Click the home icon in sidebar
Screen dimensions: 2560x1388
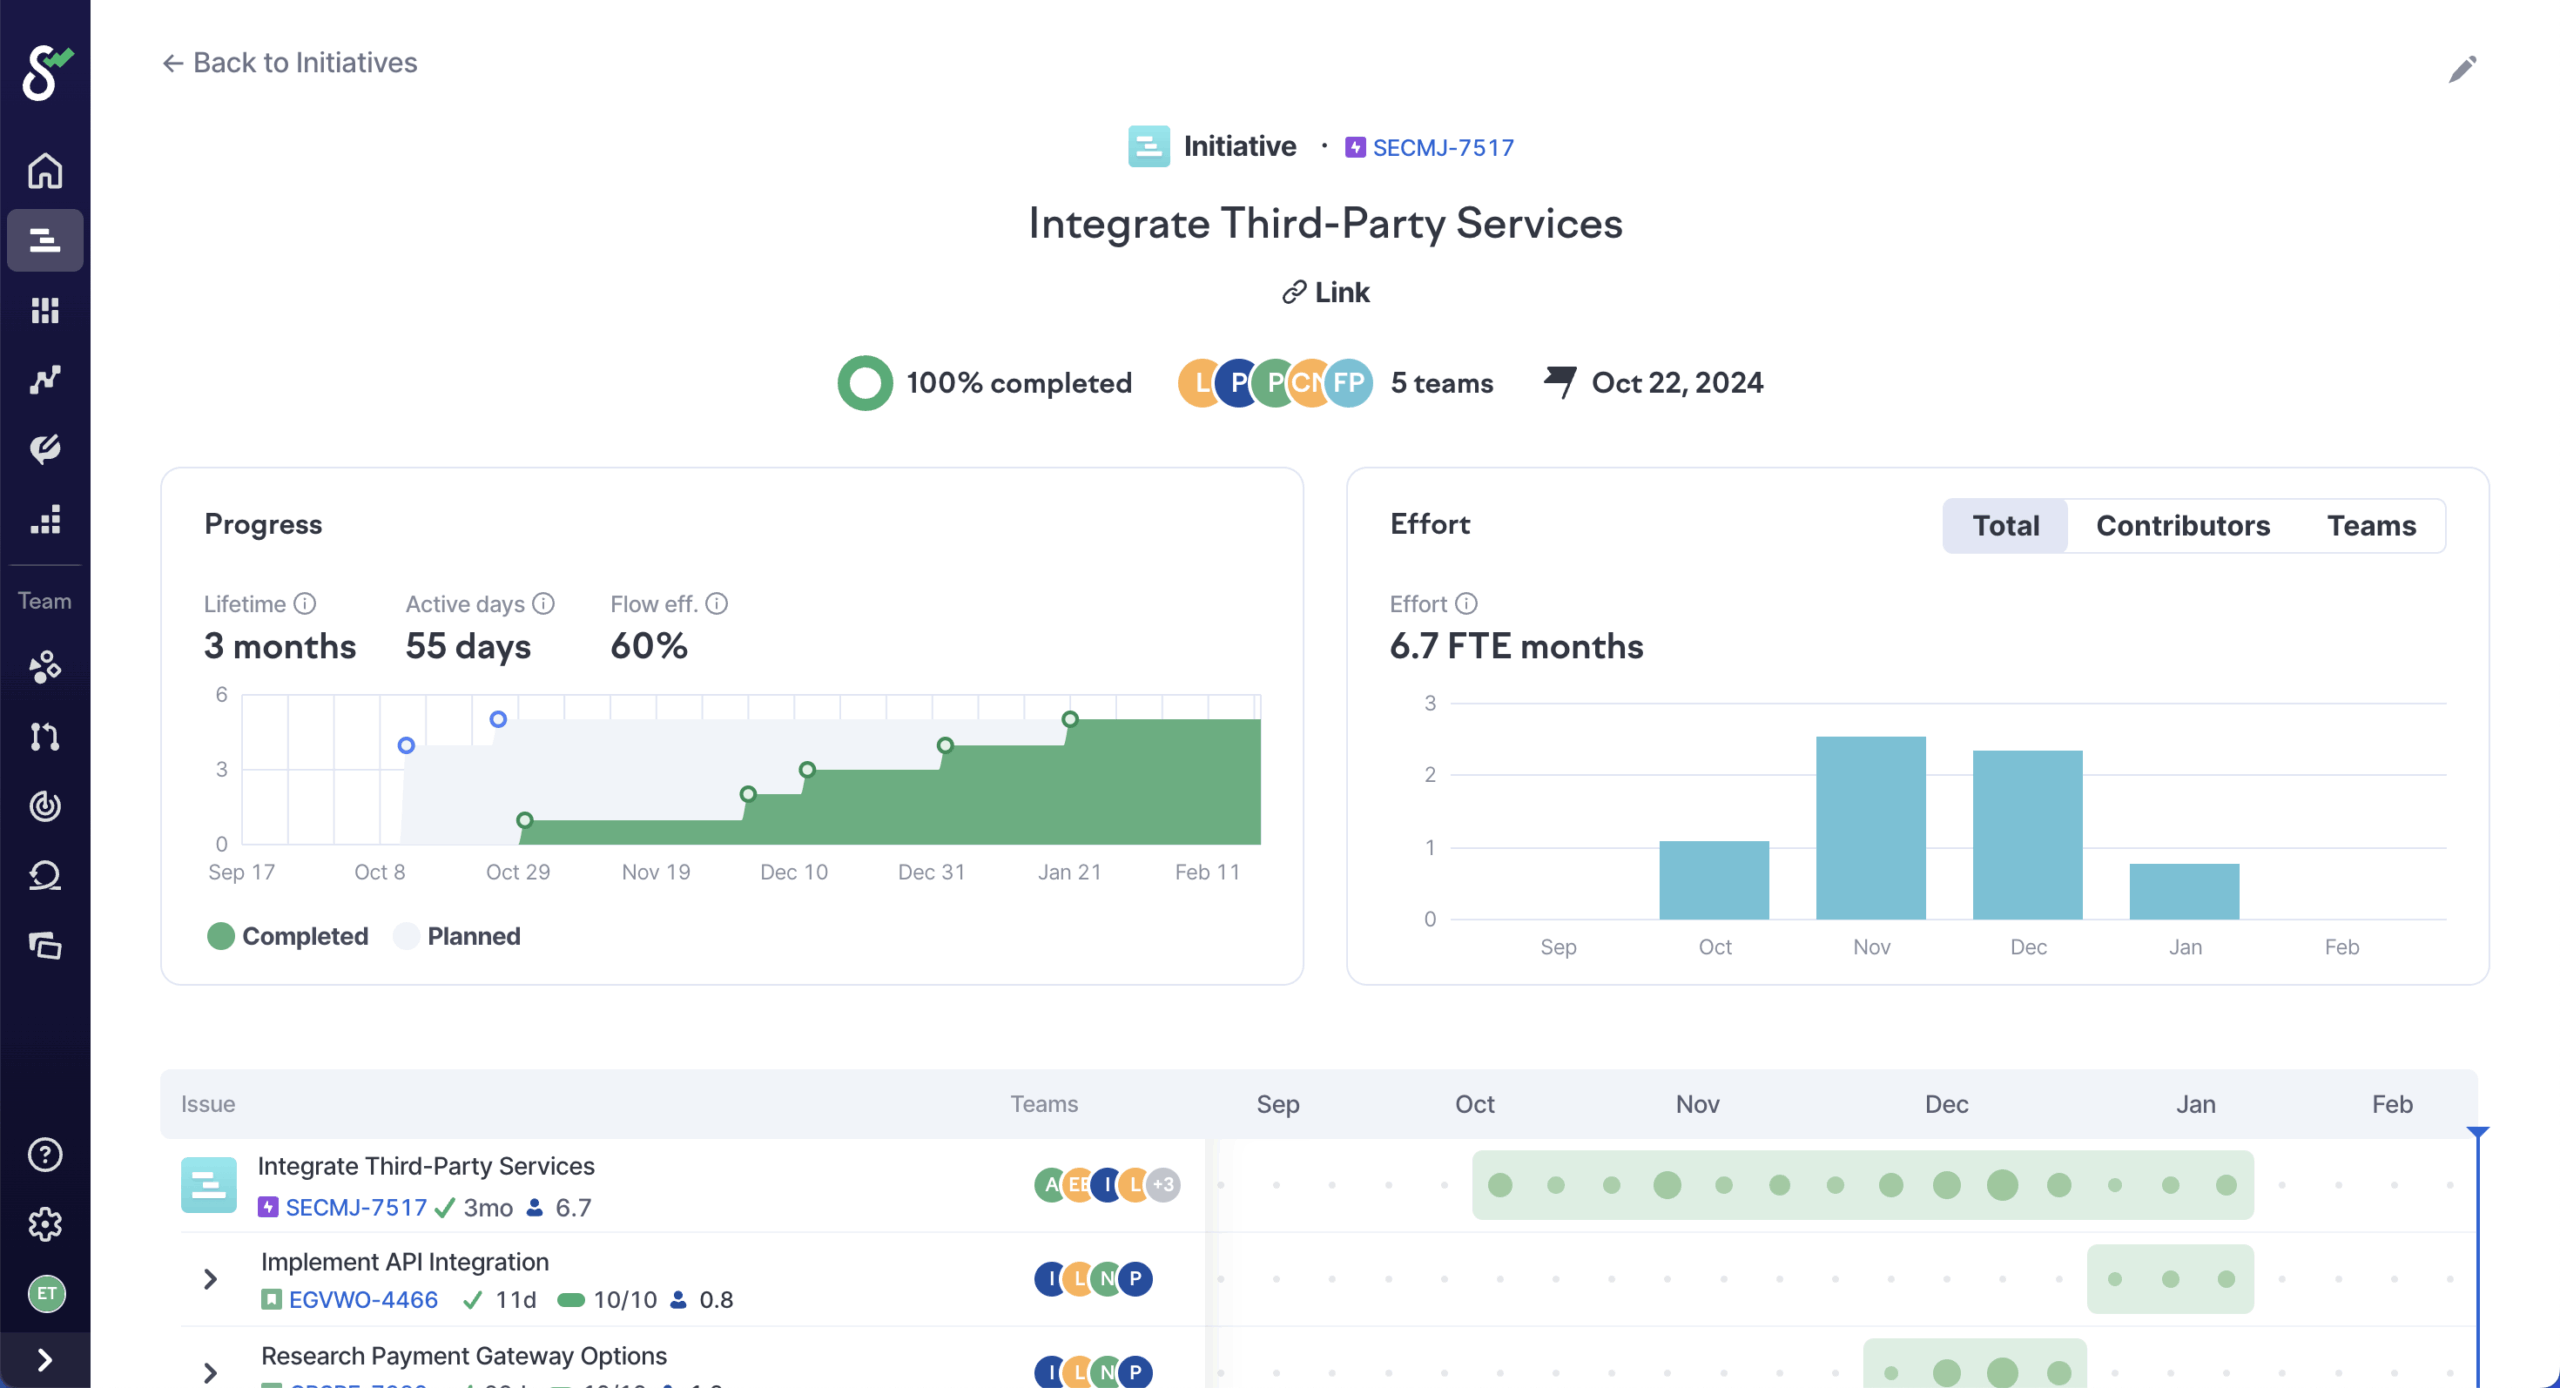point(45,171)
